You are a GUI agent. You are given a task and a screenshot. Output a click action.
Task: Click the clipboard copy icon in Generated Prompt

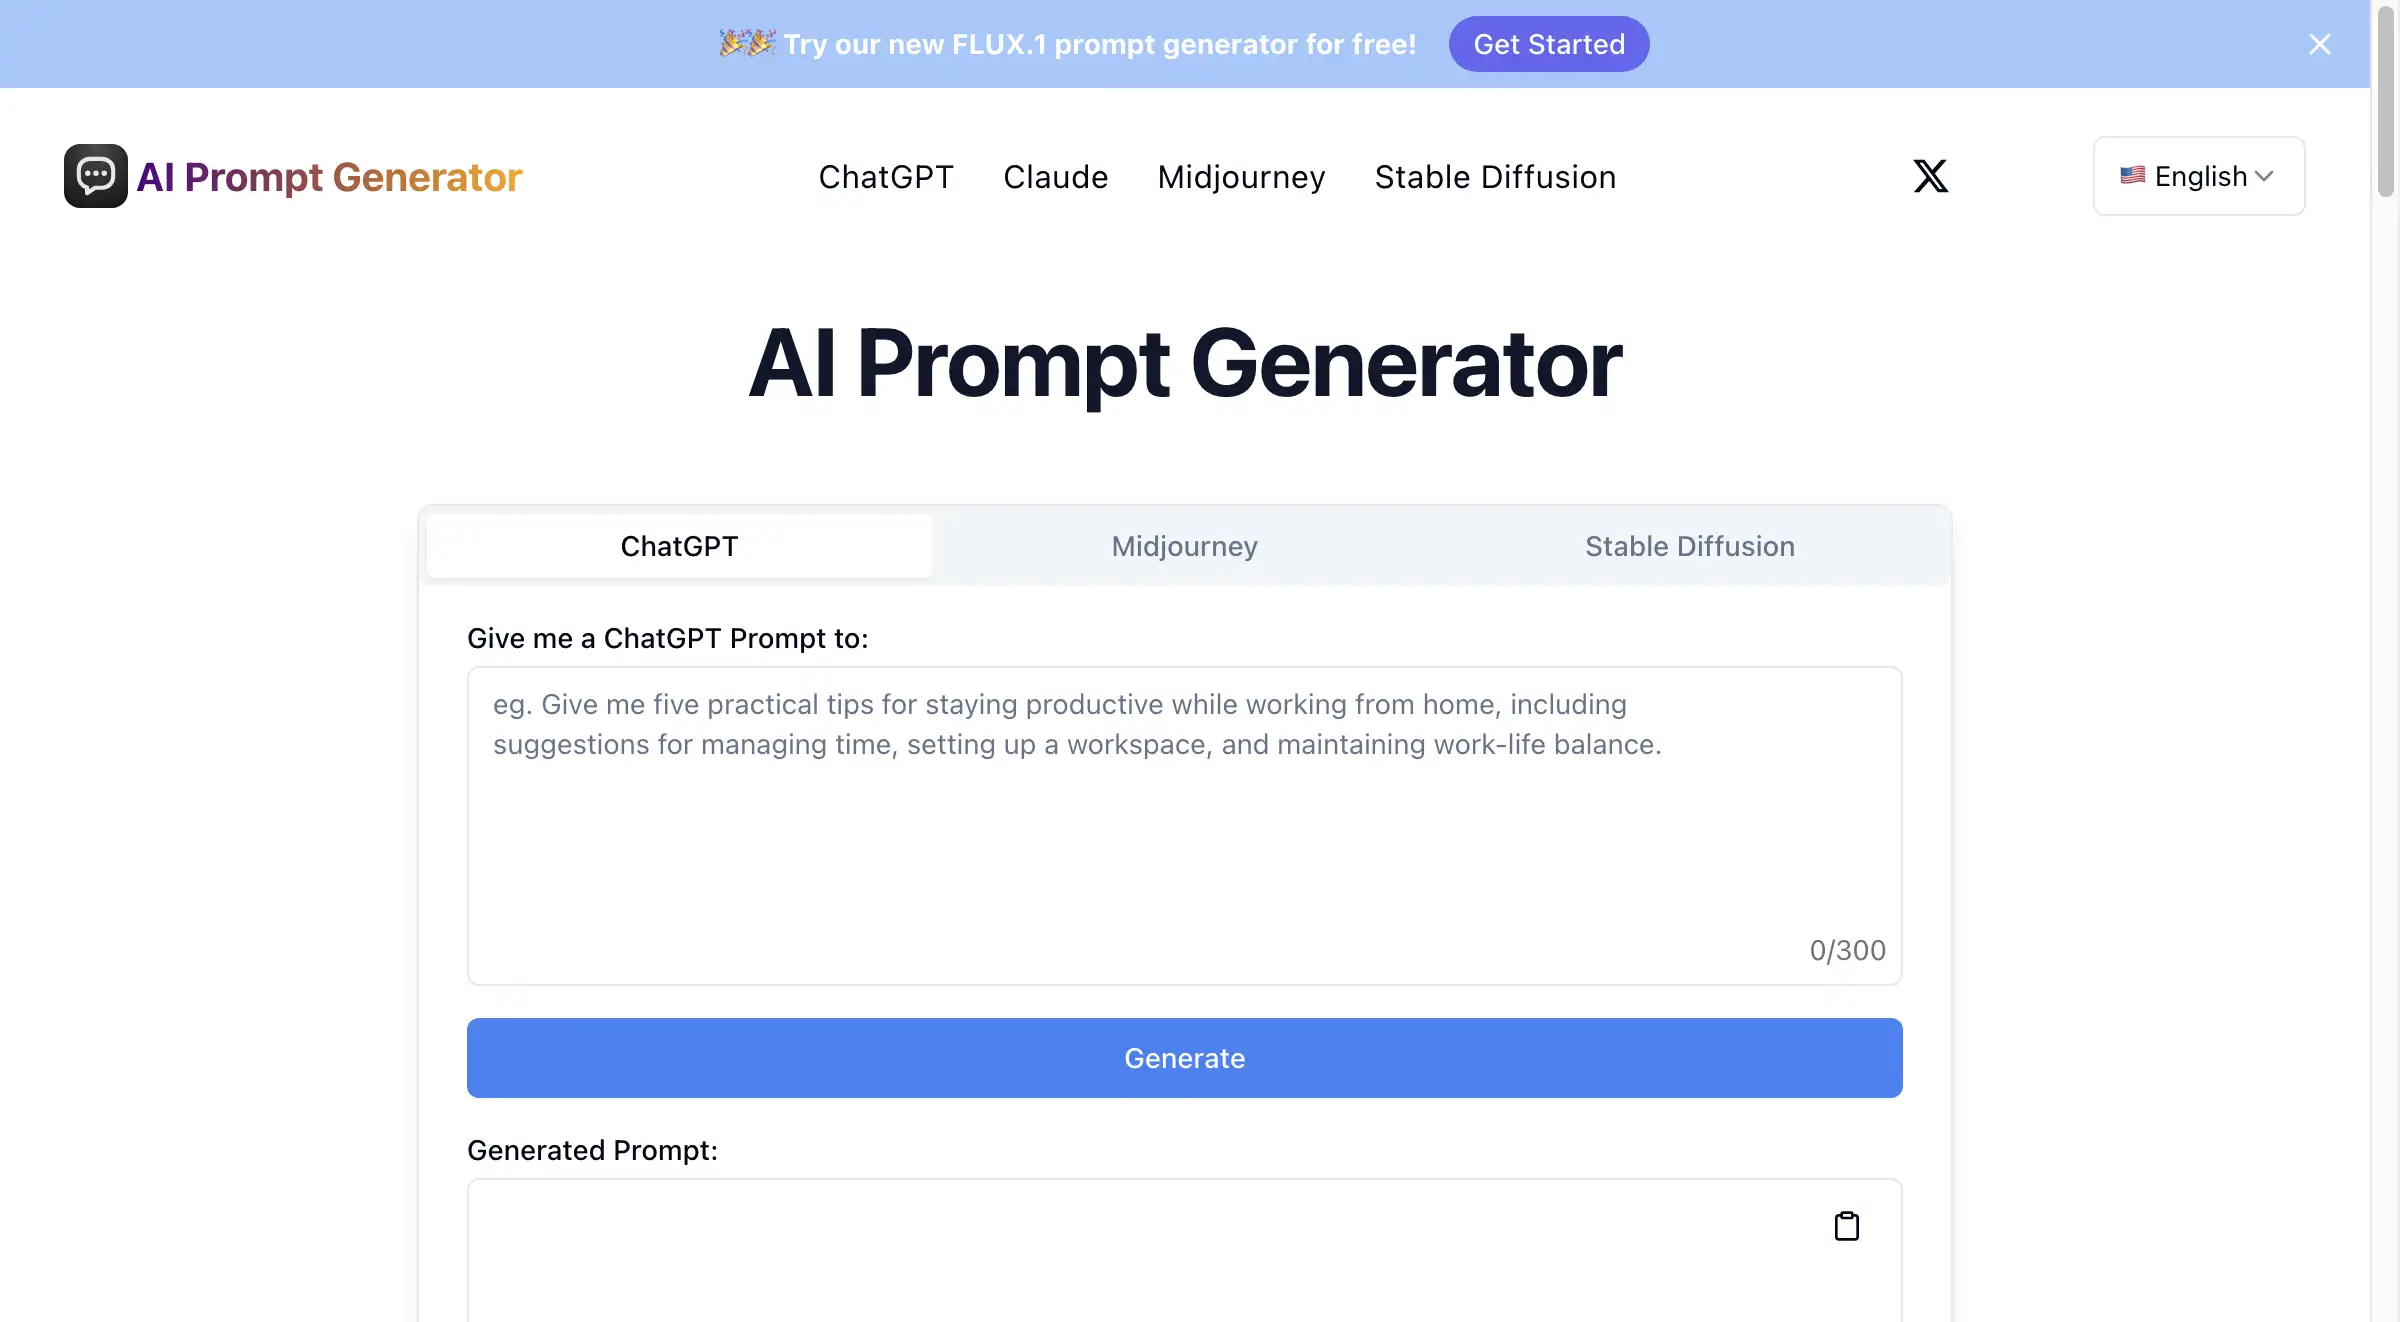click(x=1847, y=1224)
